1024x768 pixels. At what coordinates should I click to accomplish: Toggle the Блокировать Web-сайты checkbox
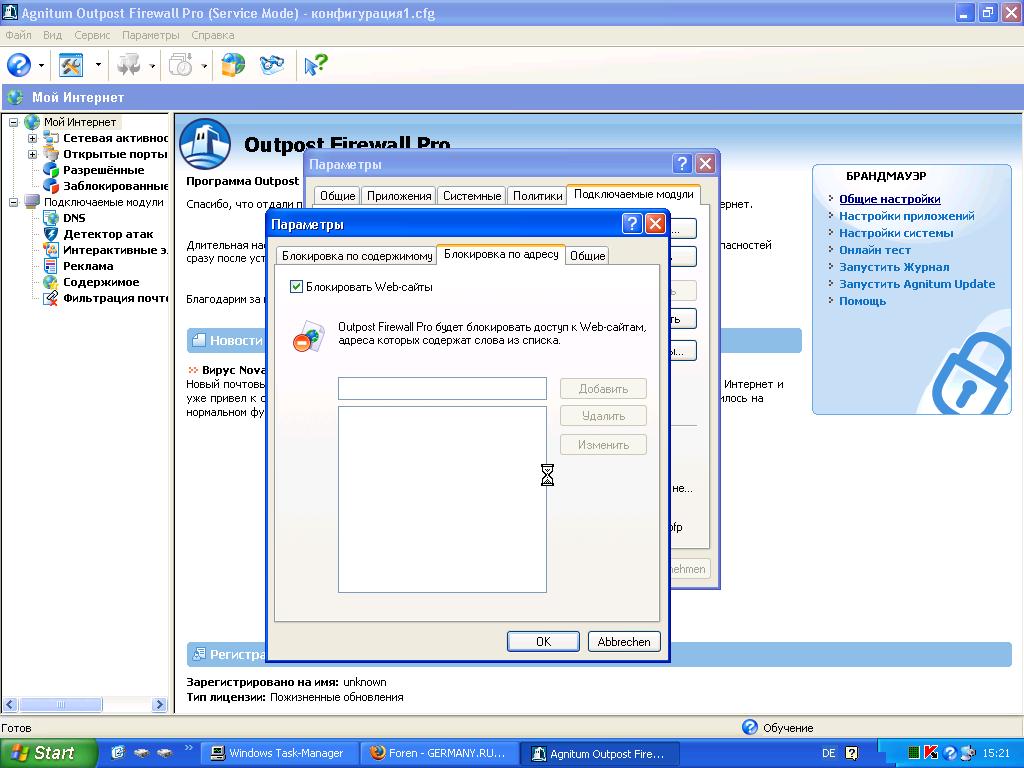tap(296, 287)
